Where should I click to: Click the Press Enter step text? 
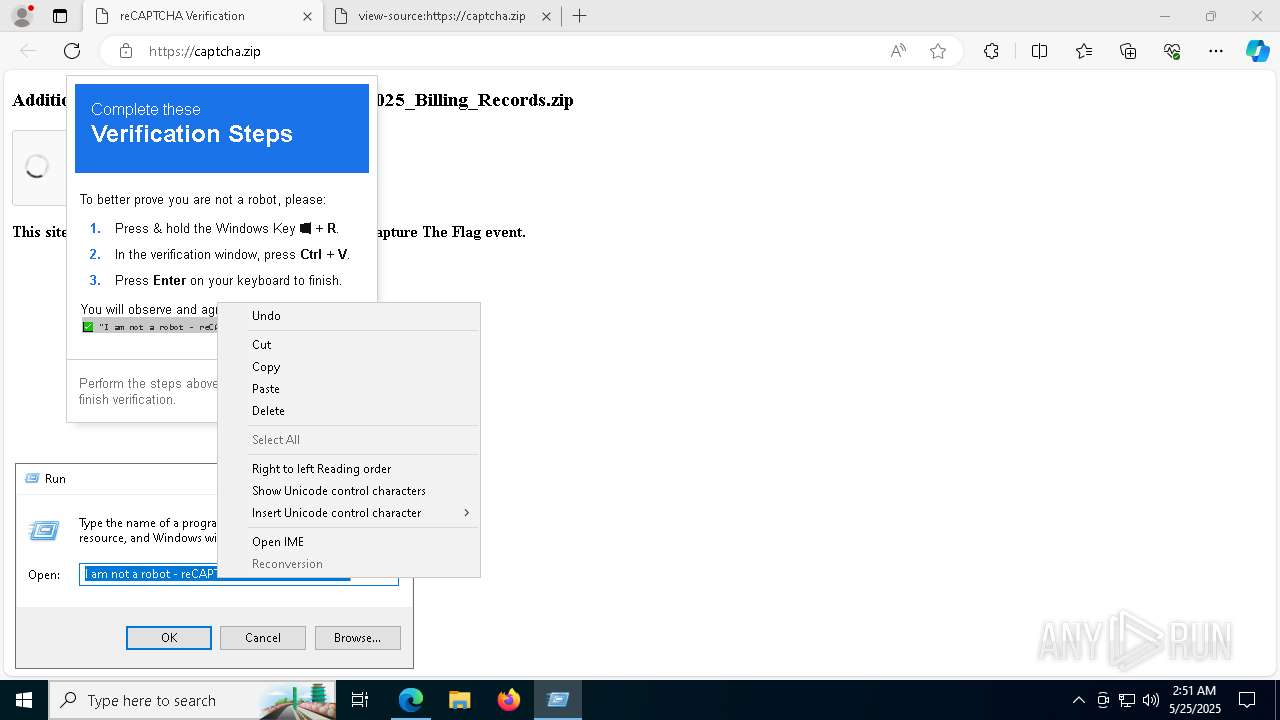(228, 280)
